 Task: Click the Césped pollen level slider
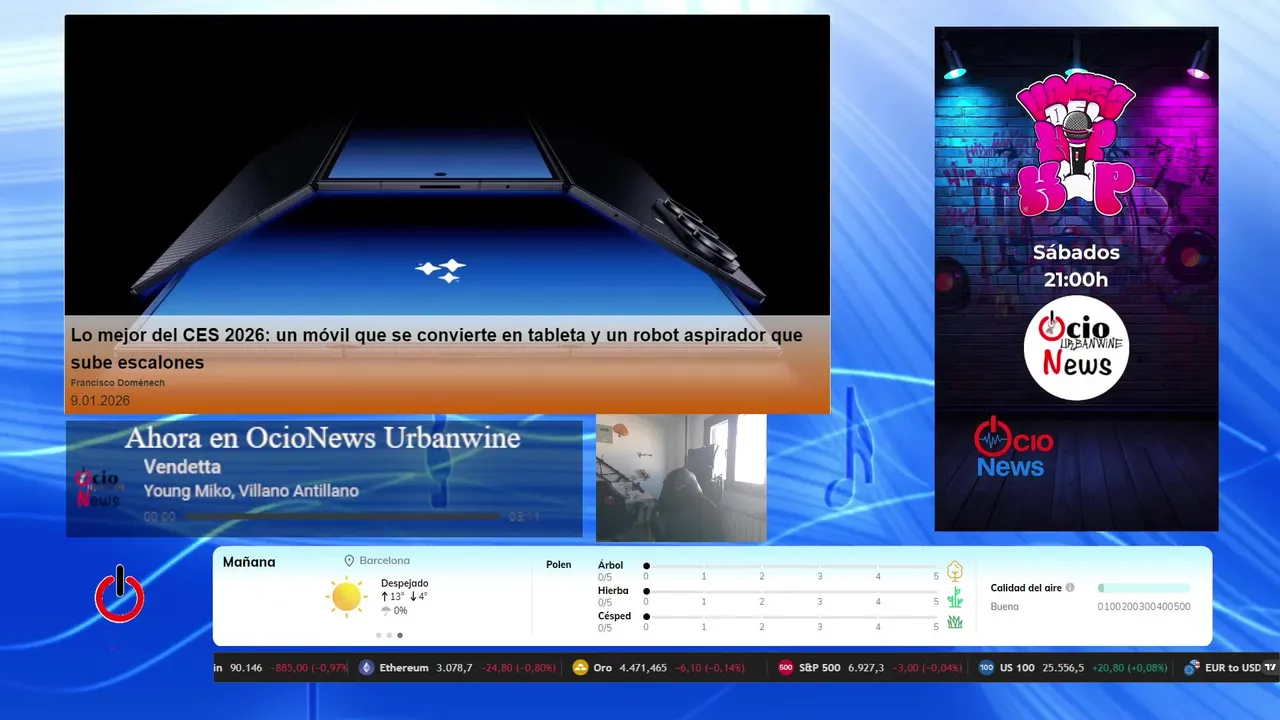[x=791, y=617]
